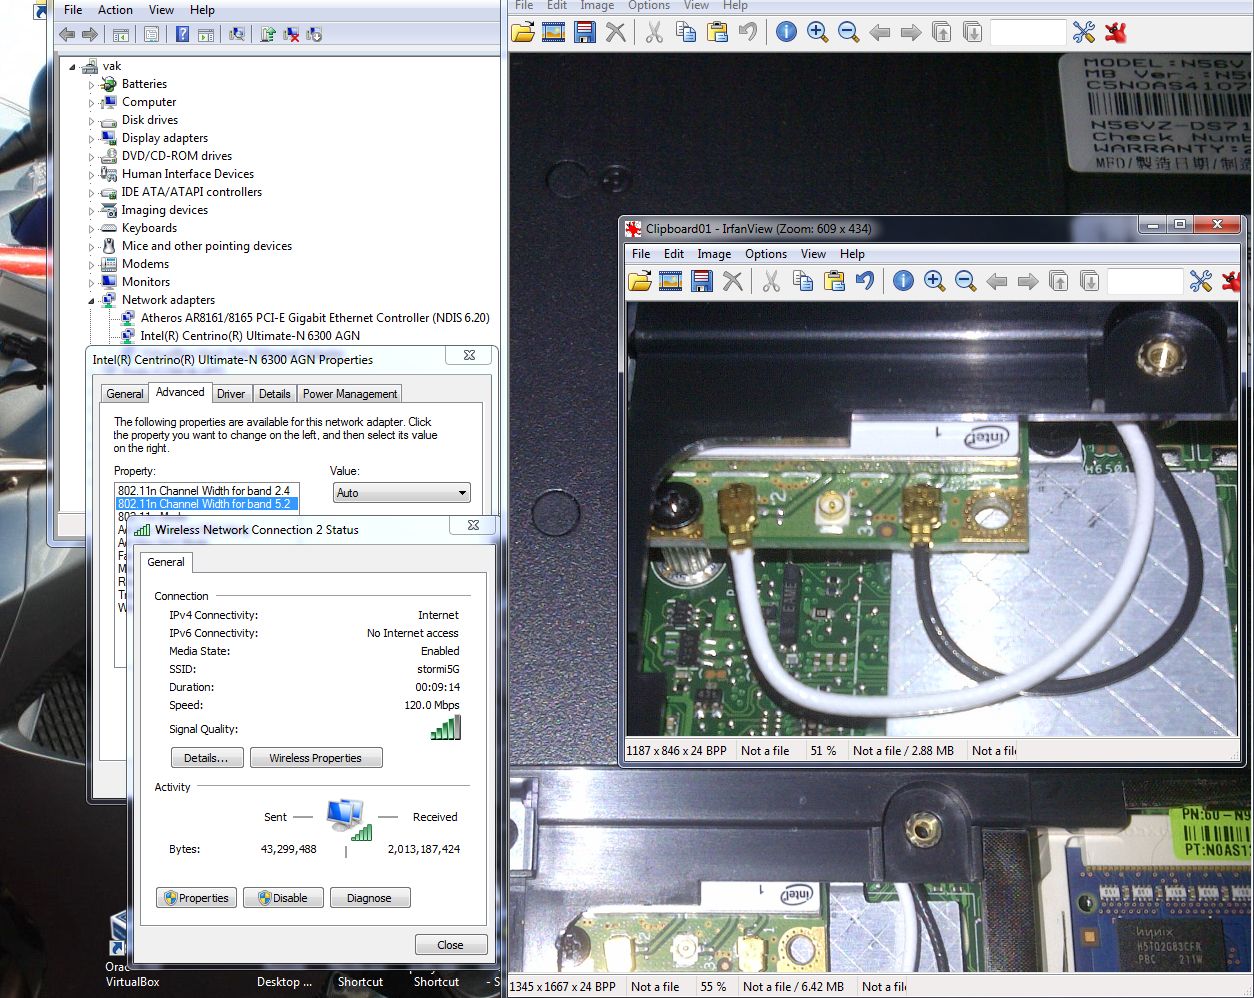Image resolution: width=1254 pixels, height=998 pixels.
Task: Click Save floppy icon in Clipboard01 IrfanView
Action: click(x=702, y=281)
